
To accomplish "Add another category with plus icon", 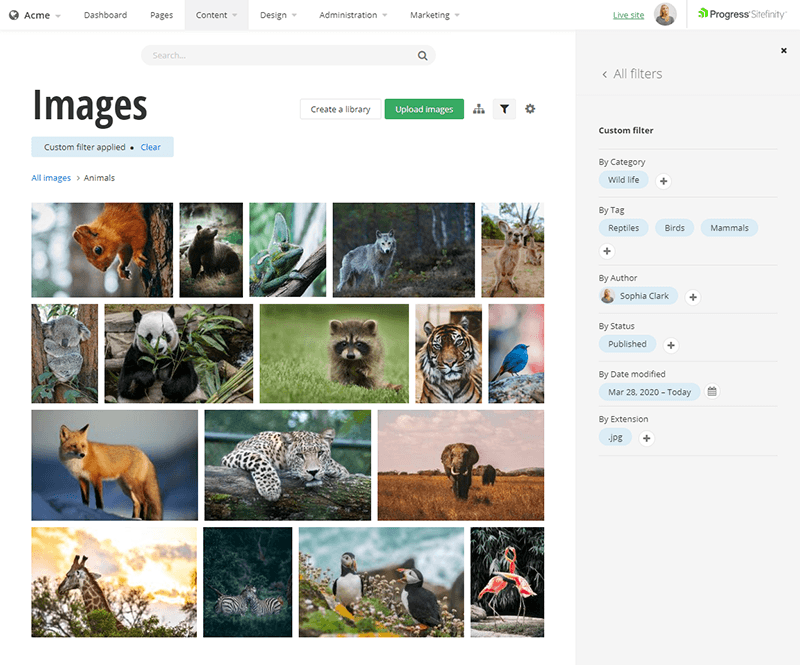I will tap(663, 181).
